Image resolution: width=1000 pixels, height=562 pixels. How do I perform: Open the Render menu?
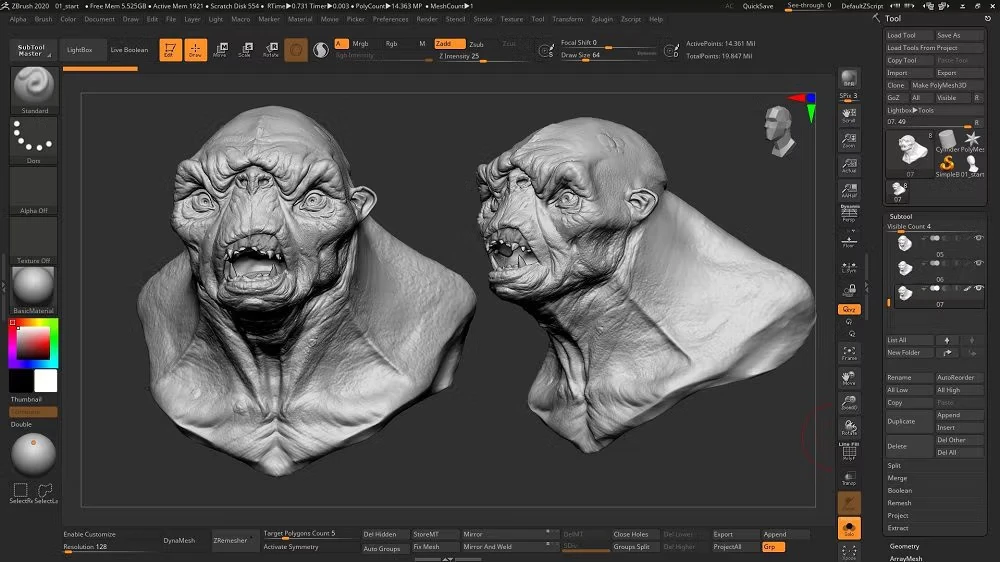pos(427,19)
